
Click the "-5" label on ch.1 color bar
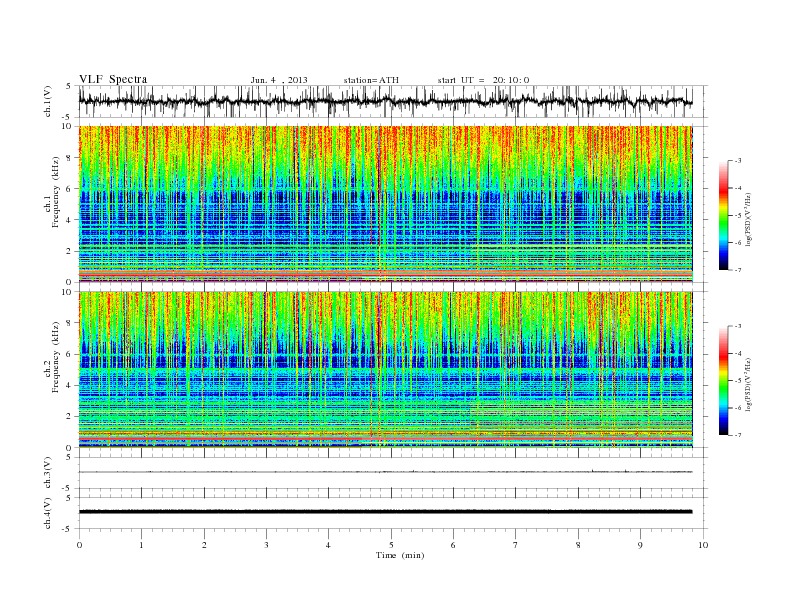tap(738, 216)
